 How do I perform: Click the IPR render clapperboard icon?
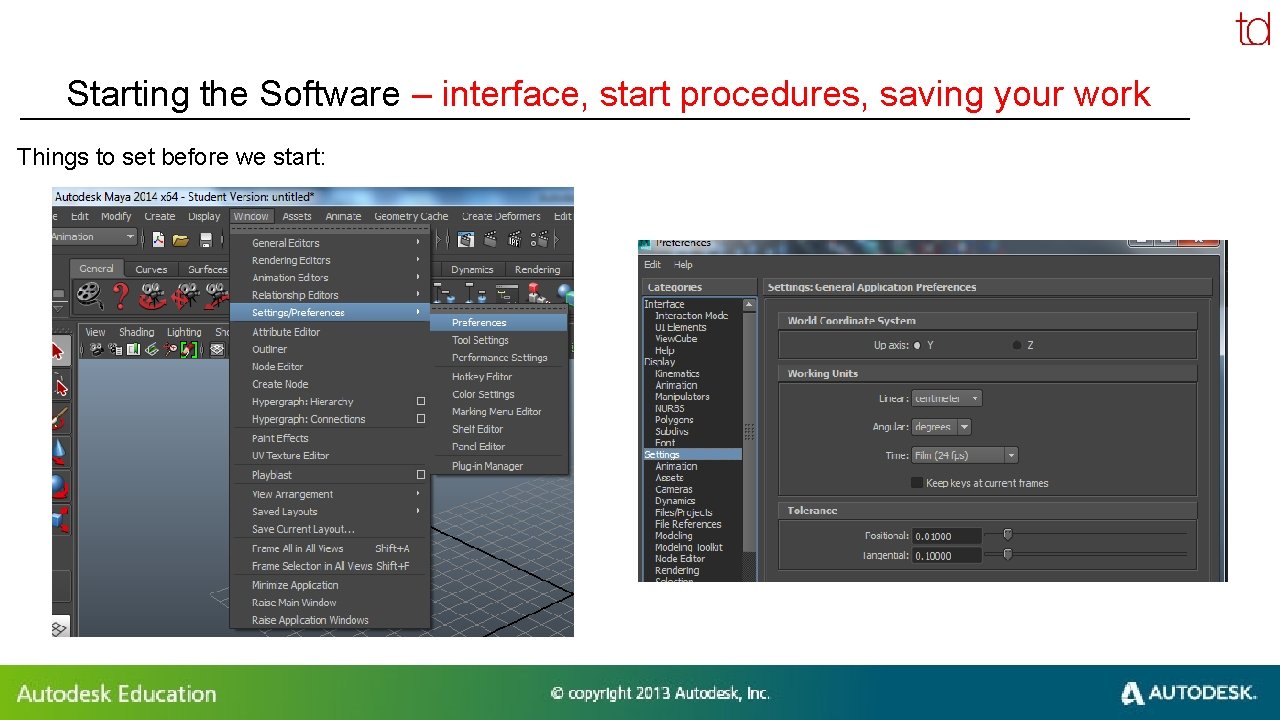[515, 239]
